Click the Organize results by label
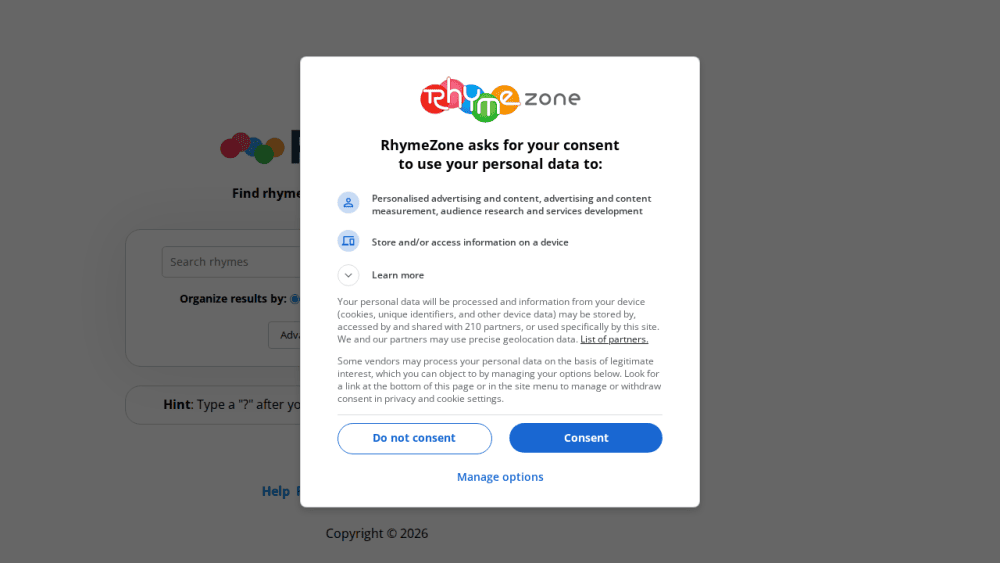 [x=233, y=298]
